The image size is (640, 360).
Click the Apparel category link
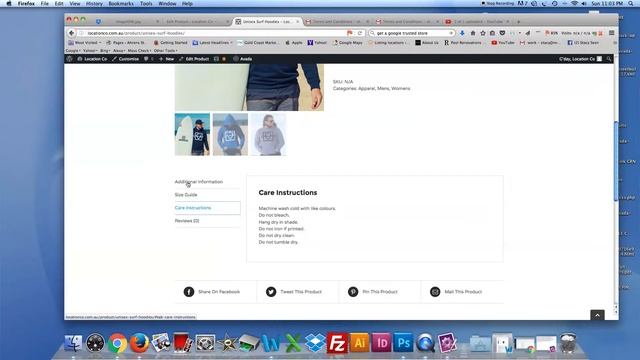tap(367, 89)
